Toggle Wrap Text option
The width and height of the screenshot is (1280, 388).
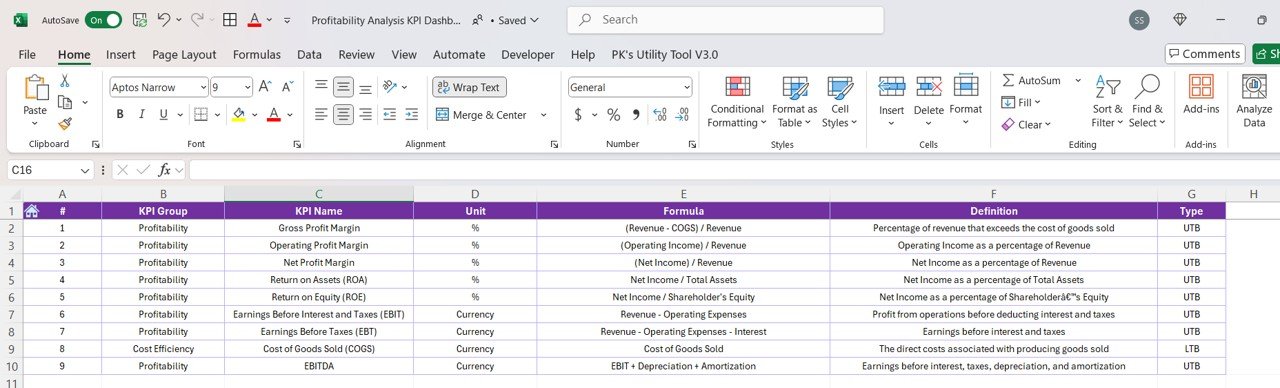469,87
